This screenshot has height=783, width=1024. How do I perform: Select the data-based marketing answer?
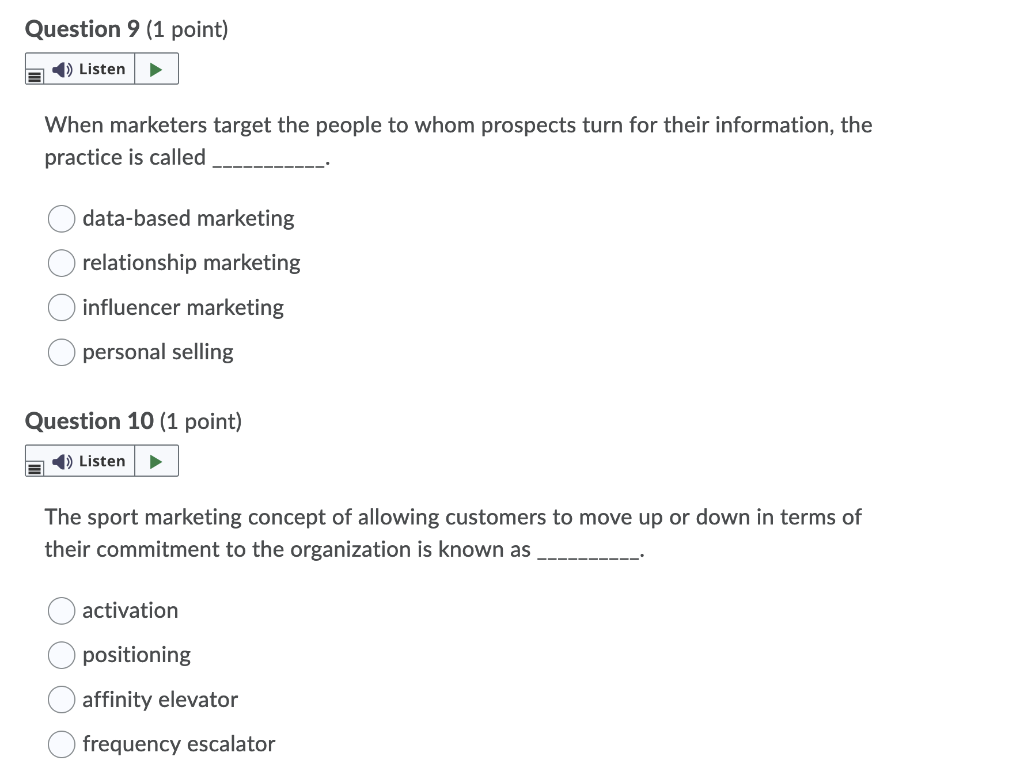click(61, 218)
